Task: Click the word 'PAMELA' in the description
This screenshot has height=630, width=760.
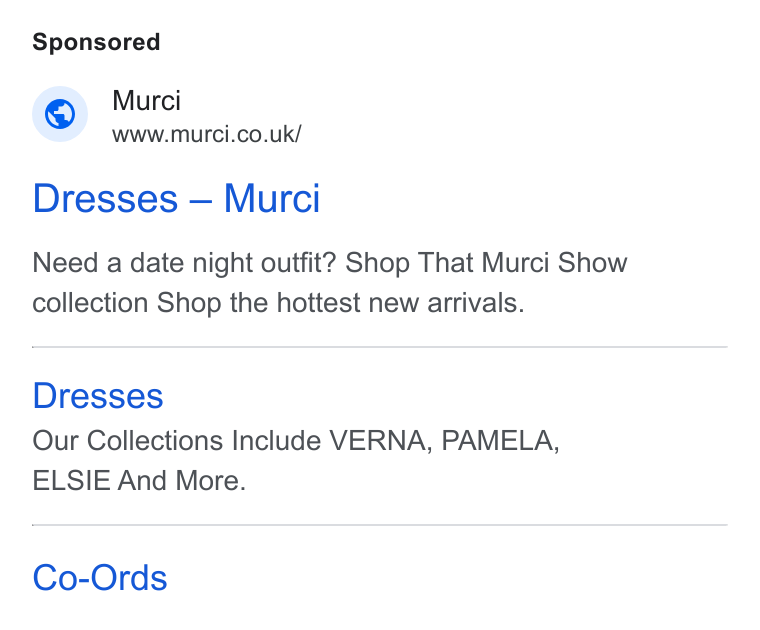Action: [500, 441]
